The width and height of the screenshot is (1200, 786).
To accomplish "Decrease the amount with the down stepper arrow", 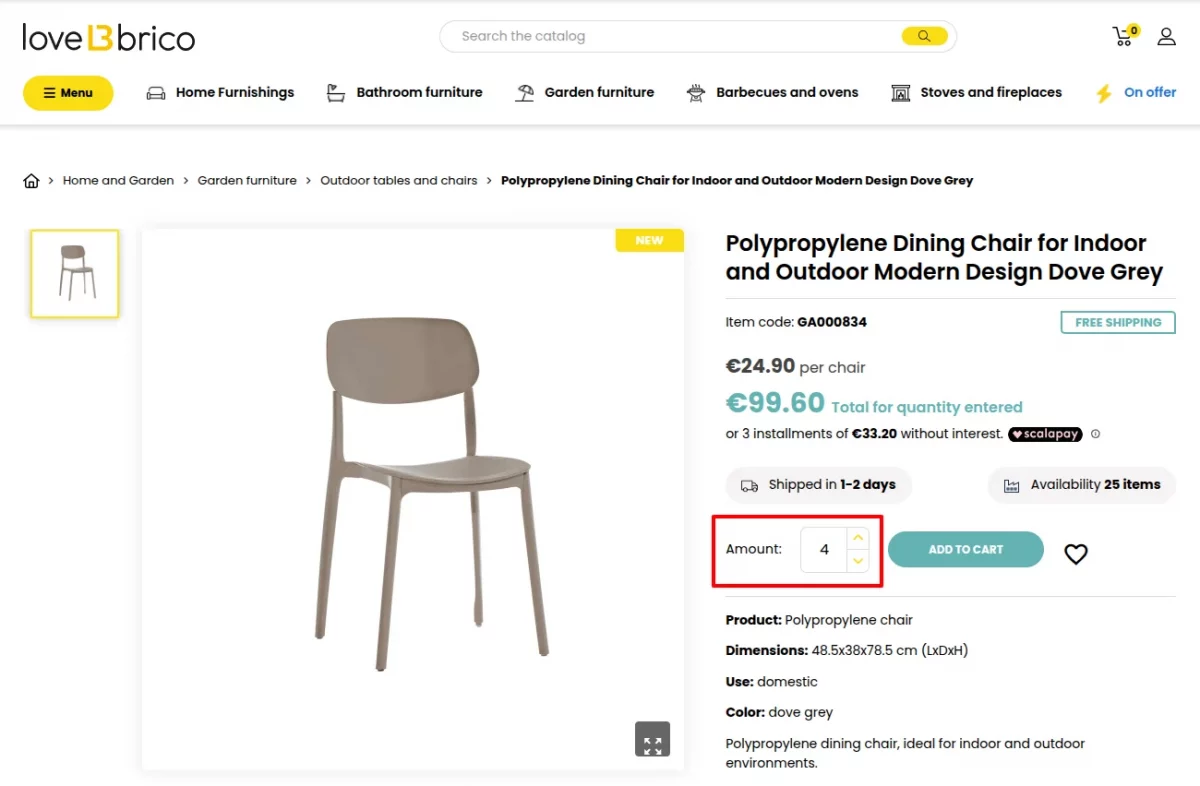I will pyautogui.click(x=857, y=561).
